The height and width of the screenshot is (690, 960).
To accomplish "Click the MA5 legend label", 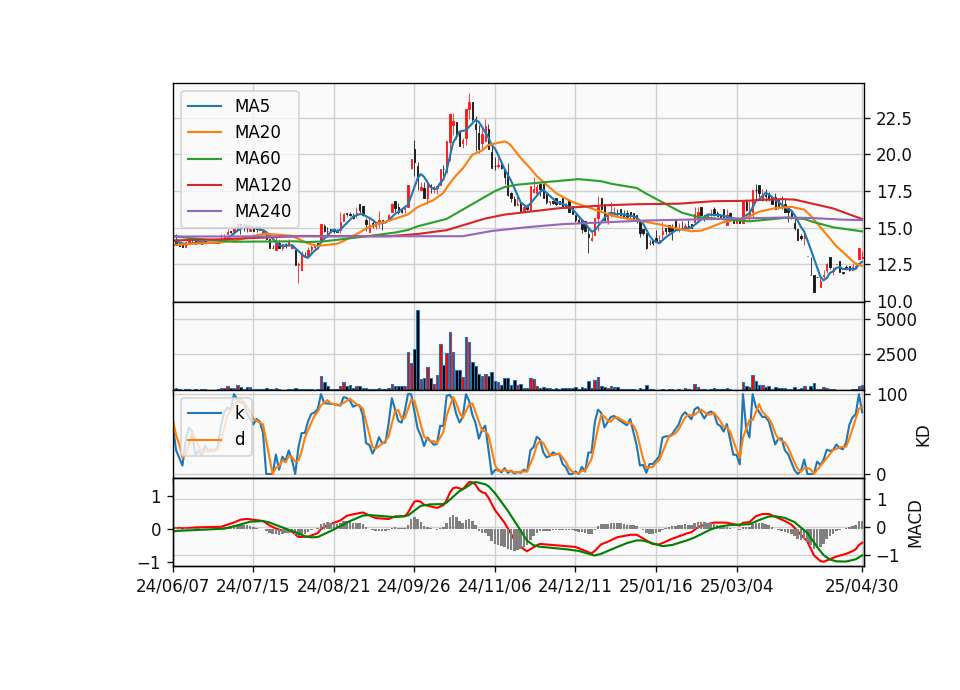I will (252, 106).
